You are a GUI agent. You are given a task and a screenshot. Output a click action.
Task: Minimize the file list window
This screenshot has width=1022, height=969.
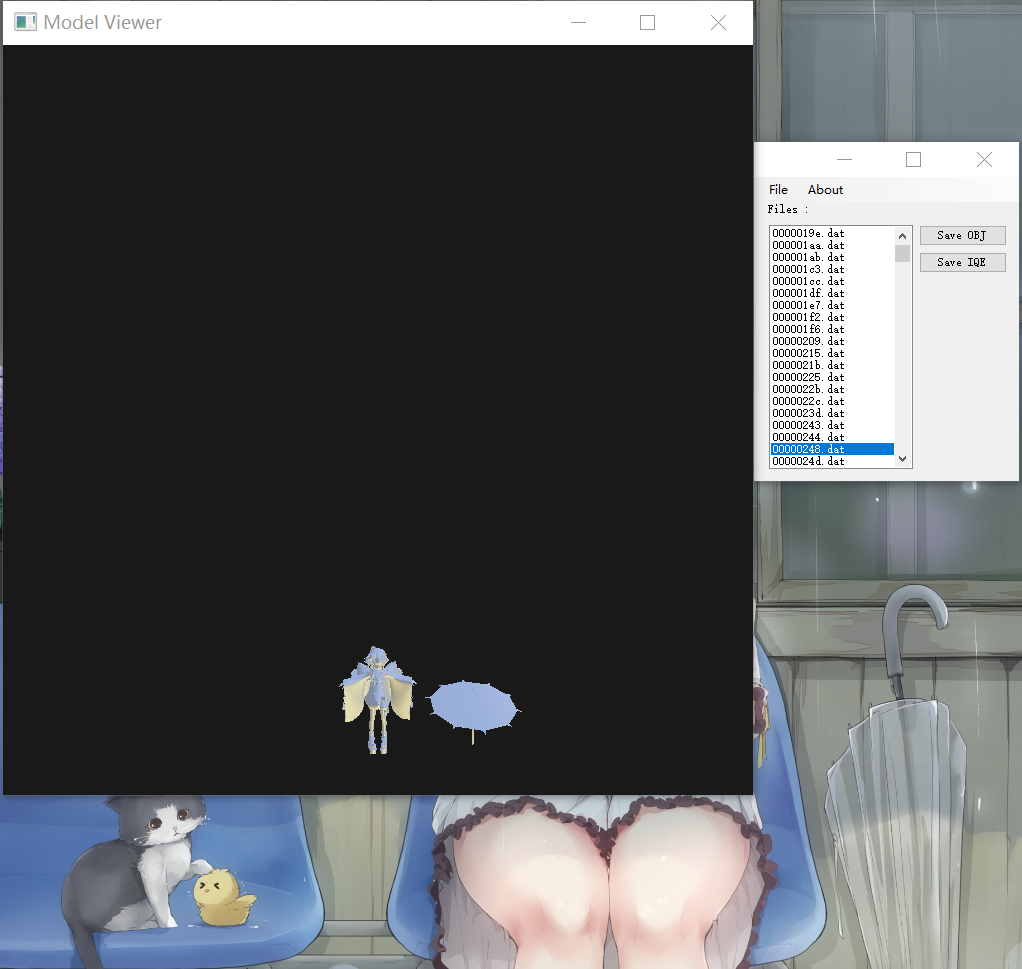coord(844,160)
